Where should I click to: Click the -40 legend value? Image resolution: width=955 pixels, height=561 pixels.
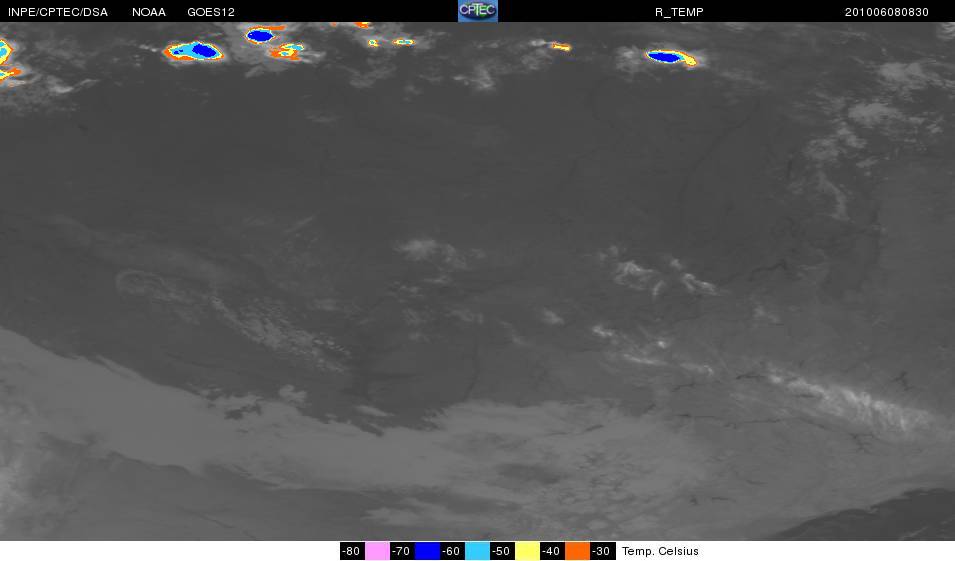tap(552, 551)
